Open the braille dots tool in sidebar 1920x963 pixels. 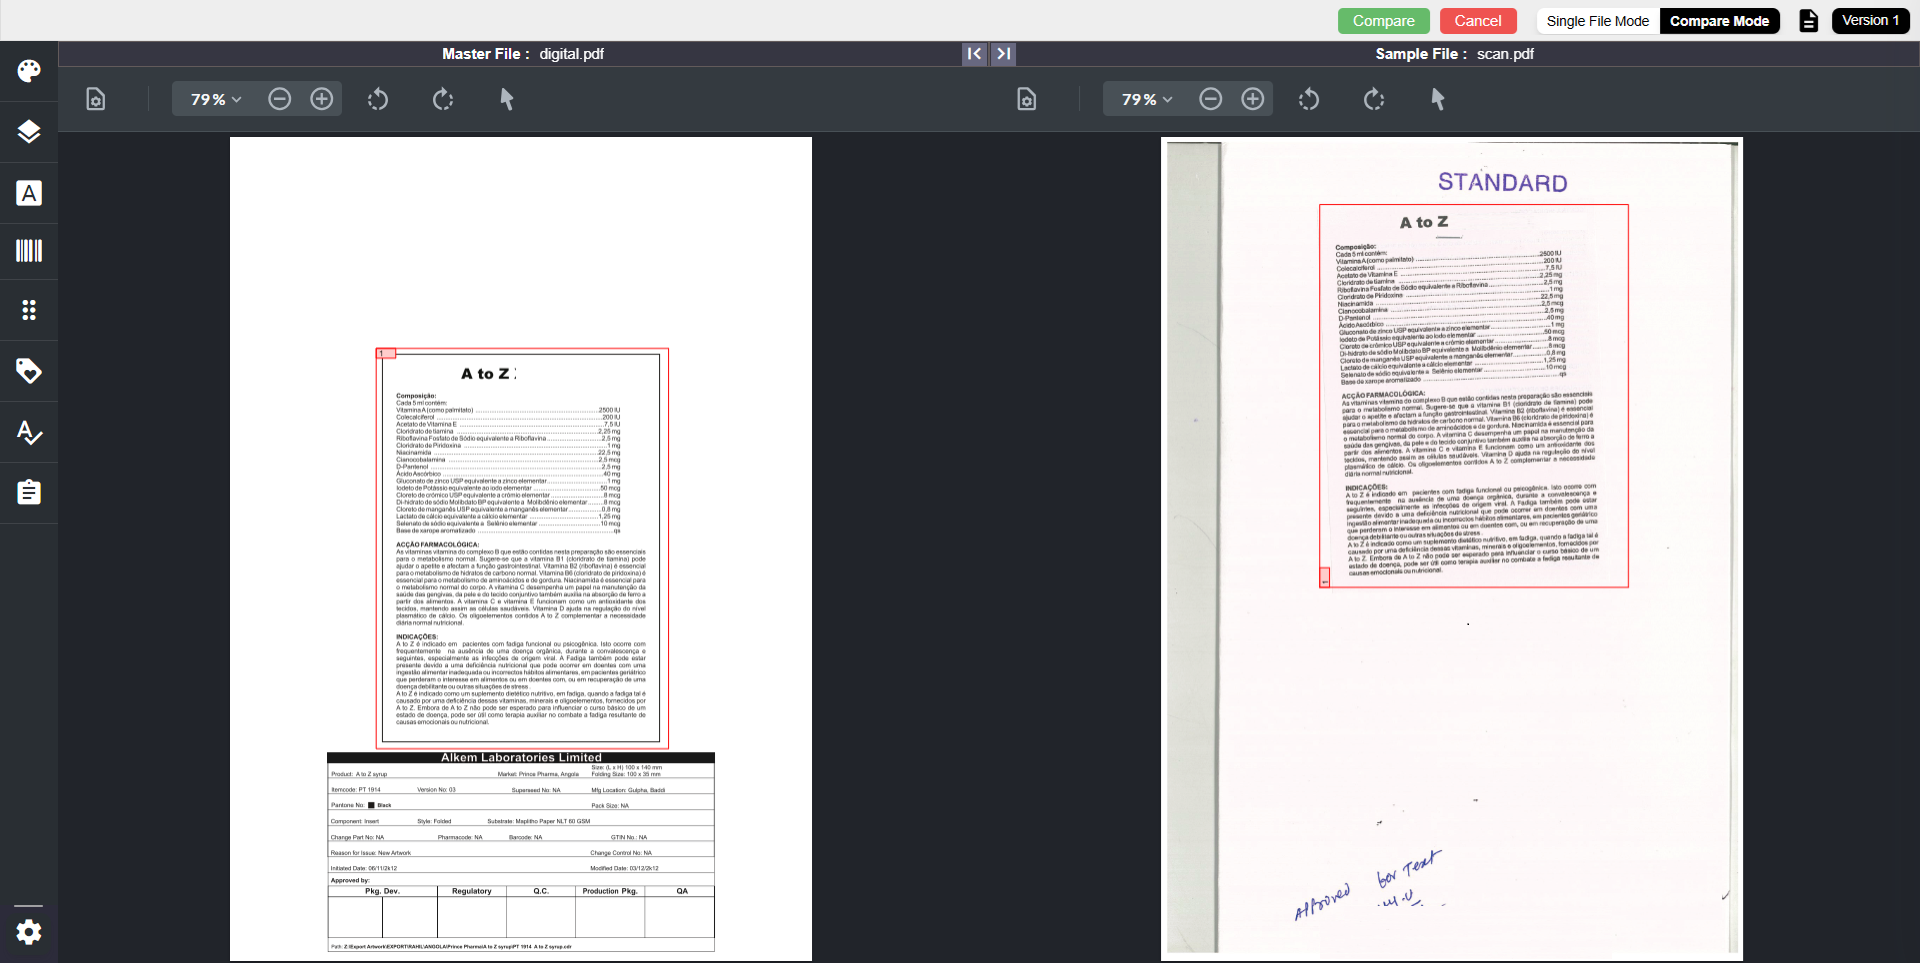click(29, 310)
